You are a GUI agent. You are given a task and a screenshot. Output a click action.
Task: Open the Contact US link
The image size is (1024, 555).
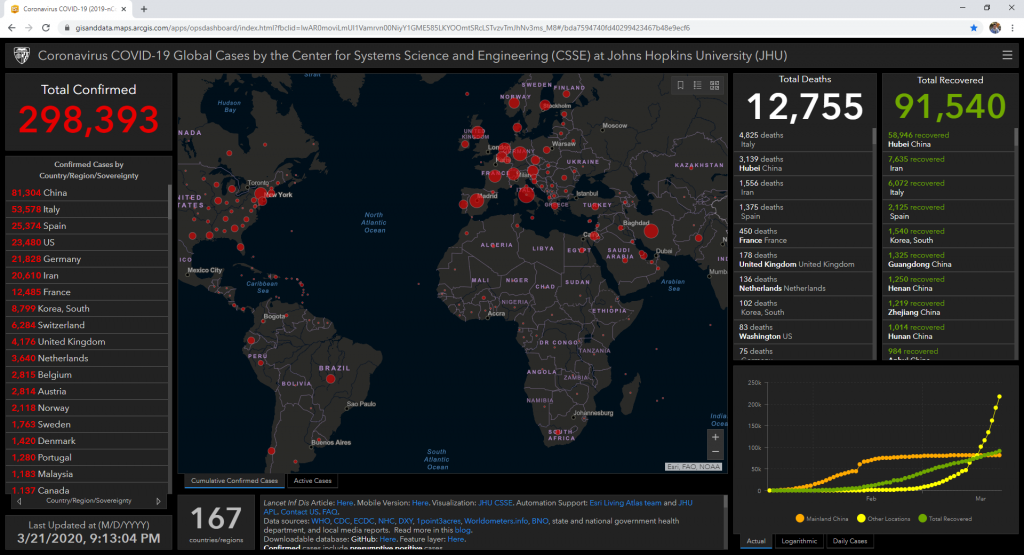(x=300, y=512)
